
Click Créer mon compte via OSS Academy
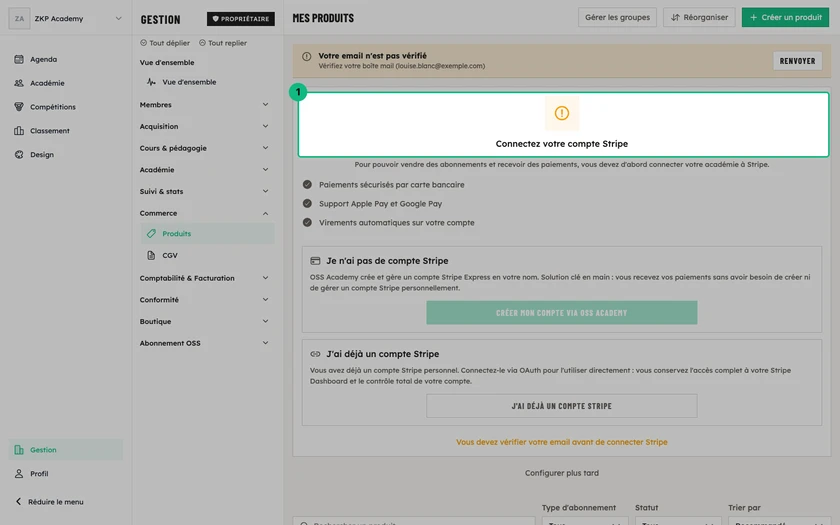(x=561, y=313)
